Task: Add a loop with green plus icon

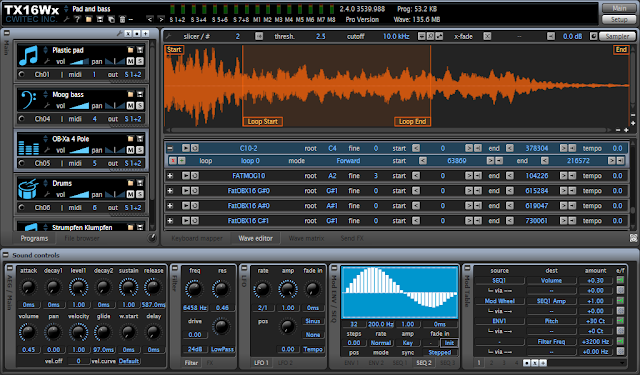Action: tap(182, 161)
